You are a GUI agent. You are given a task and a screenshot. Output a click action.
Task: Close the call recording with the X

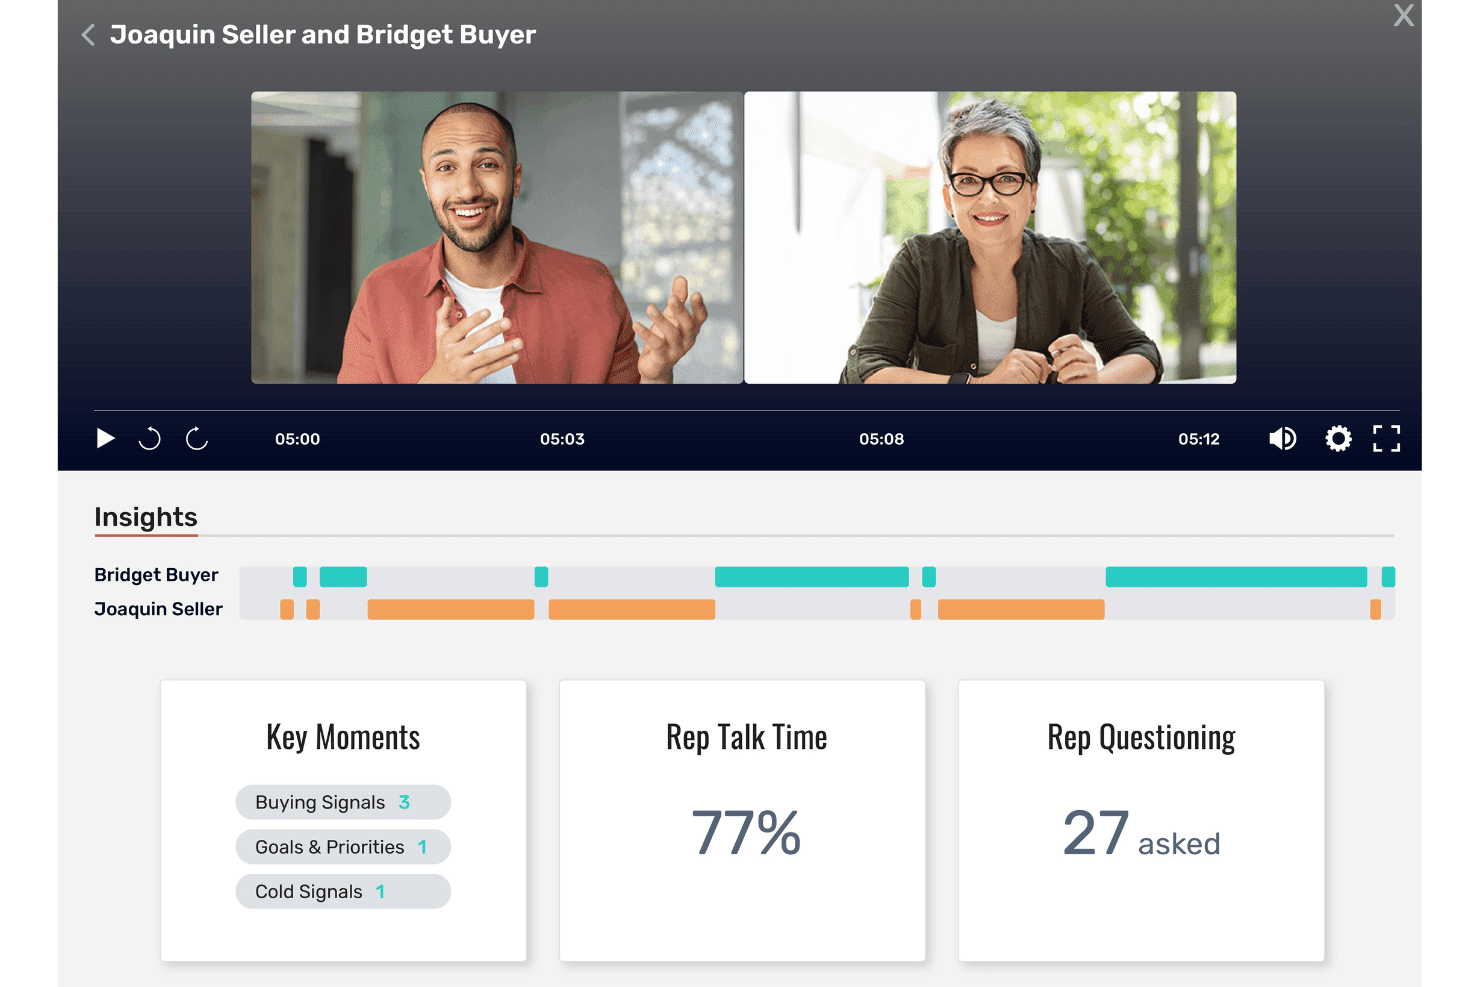pyautogui.click(x=1404, y=15)
